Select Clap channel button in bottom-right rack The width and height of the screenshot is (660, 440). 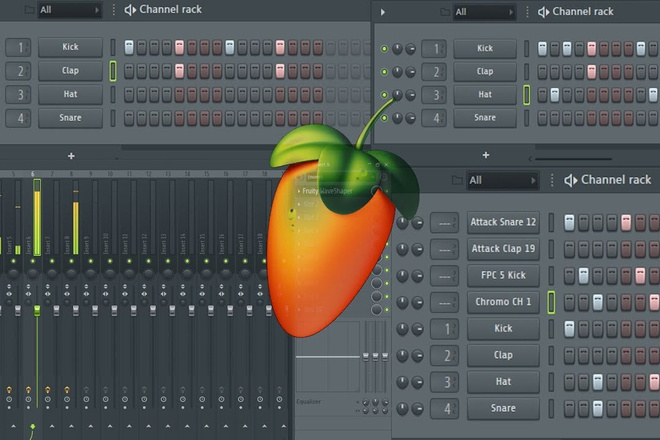[503, 355]
